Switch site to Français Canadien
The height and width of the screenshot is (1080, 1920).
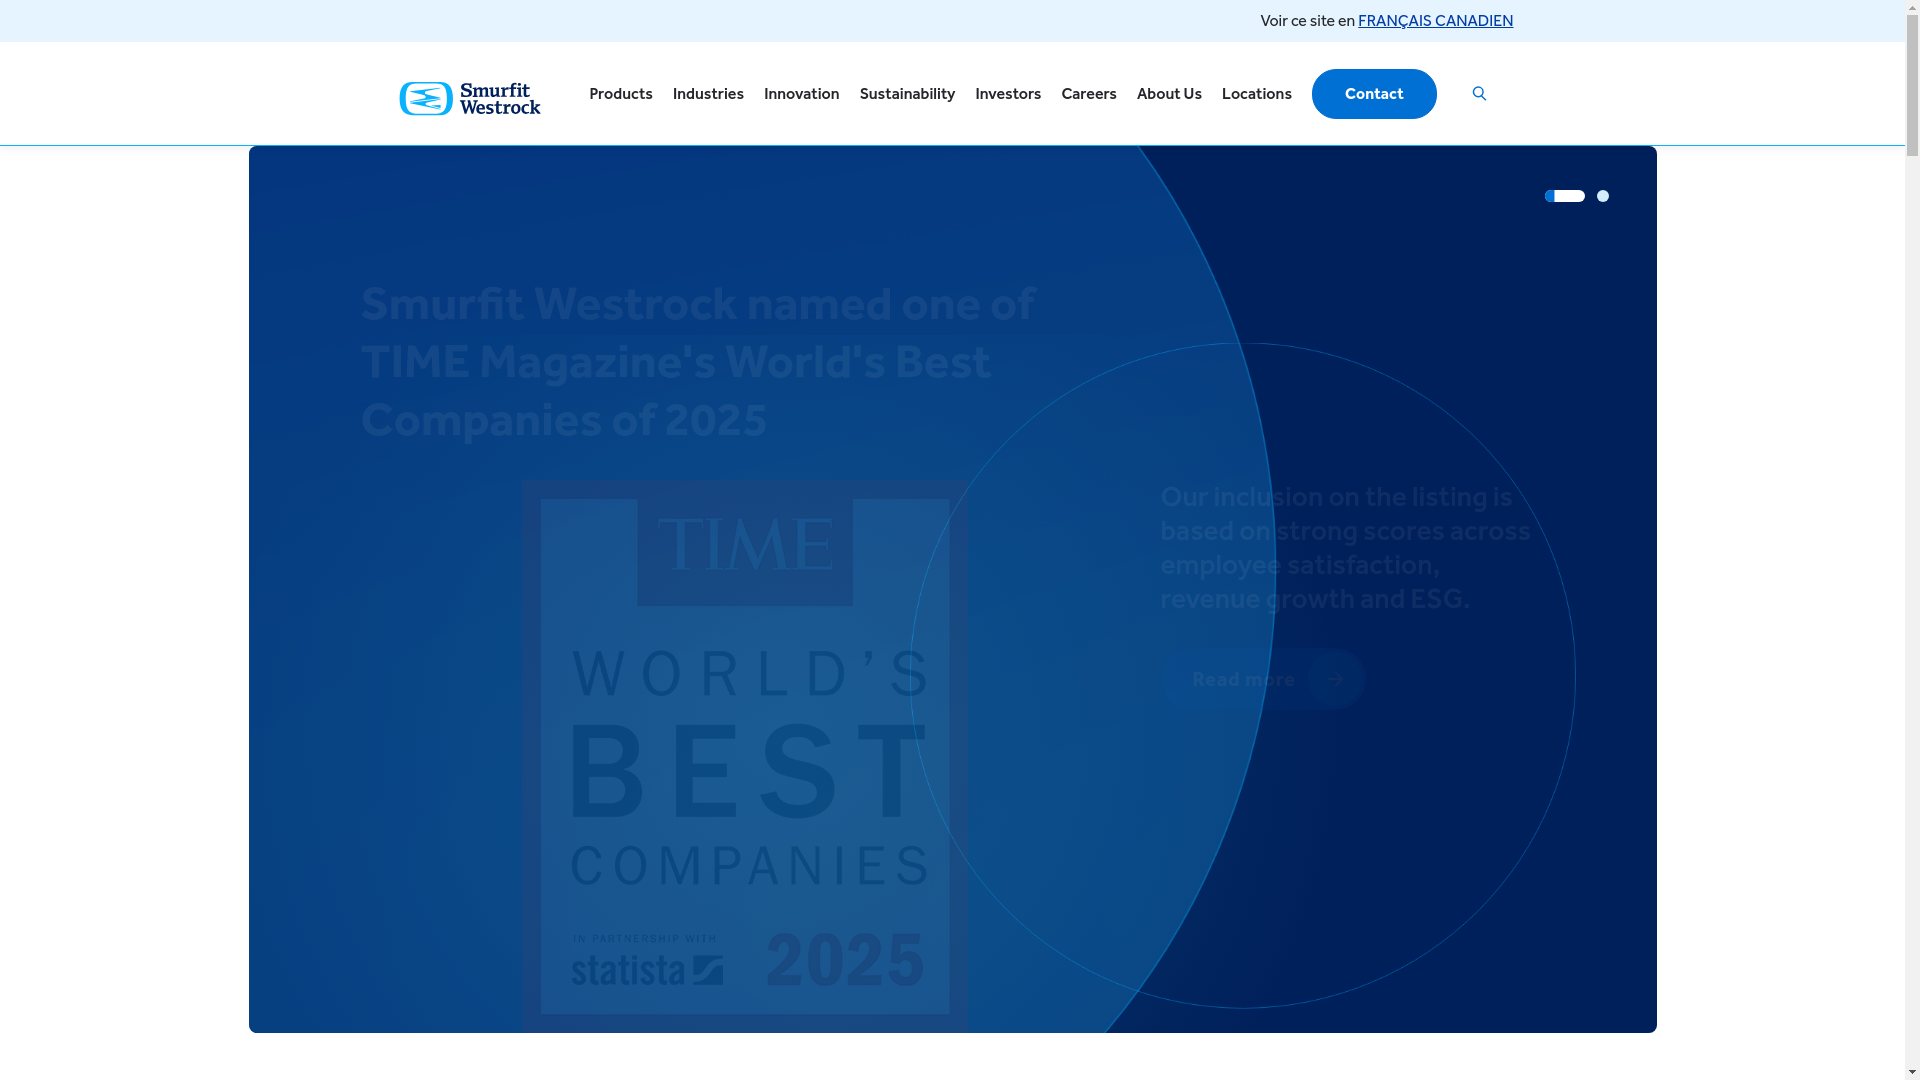pyautogui.click(x=1435, y=21)
